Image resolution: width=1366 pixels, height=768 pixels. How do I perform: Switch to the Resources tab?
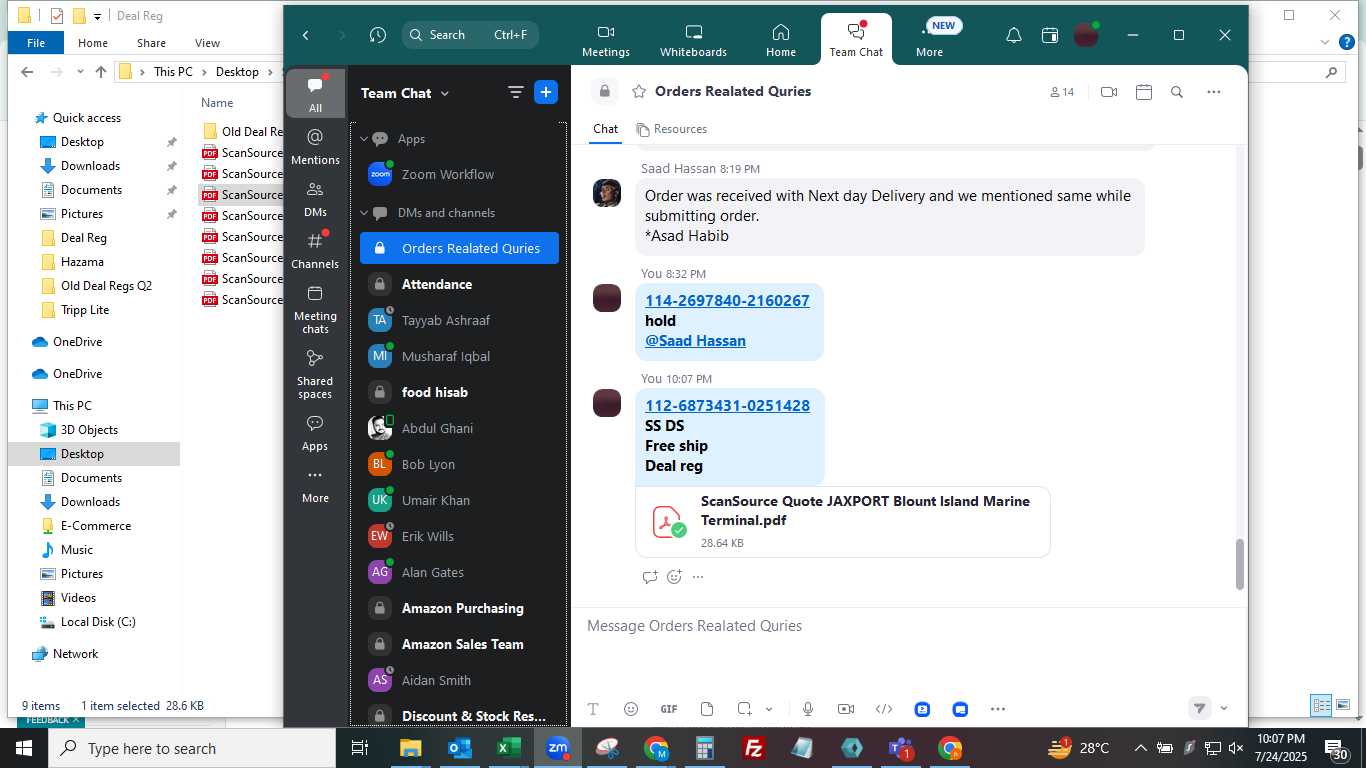[671, 129]
